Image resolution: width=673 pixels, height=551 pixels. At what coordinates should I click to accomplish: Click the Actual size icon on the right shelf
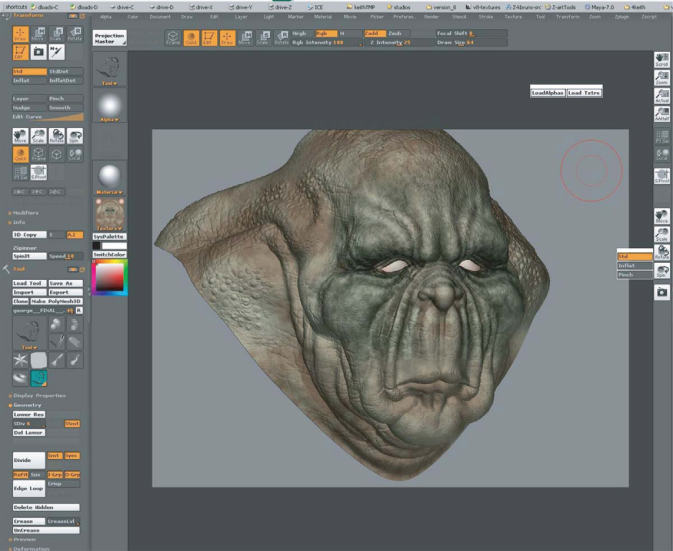661,97
